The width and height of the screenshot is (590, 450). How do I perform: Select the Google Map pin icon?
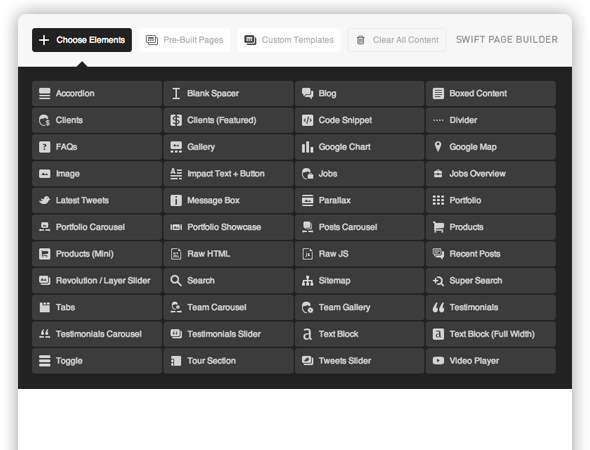coord(438,147)
